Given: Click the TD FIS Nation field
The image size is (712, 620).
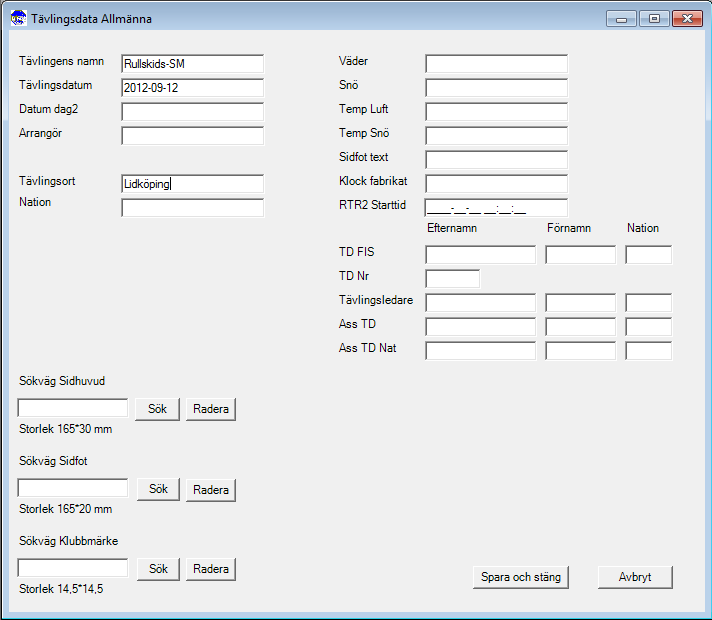Looking at the screenshot, I should (x=648, y=255).
